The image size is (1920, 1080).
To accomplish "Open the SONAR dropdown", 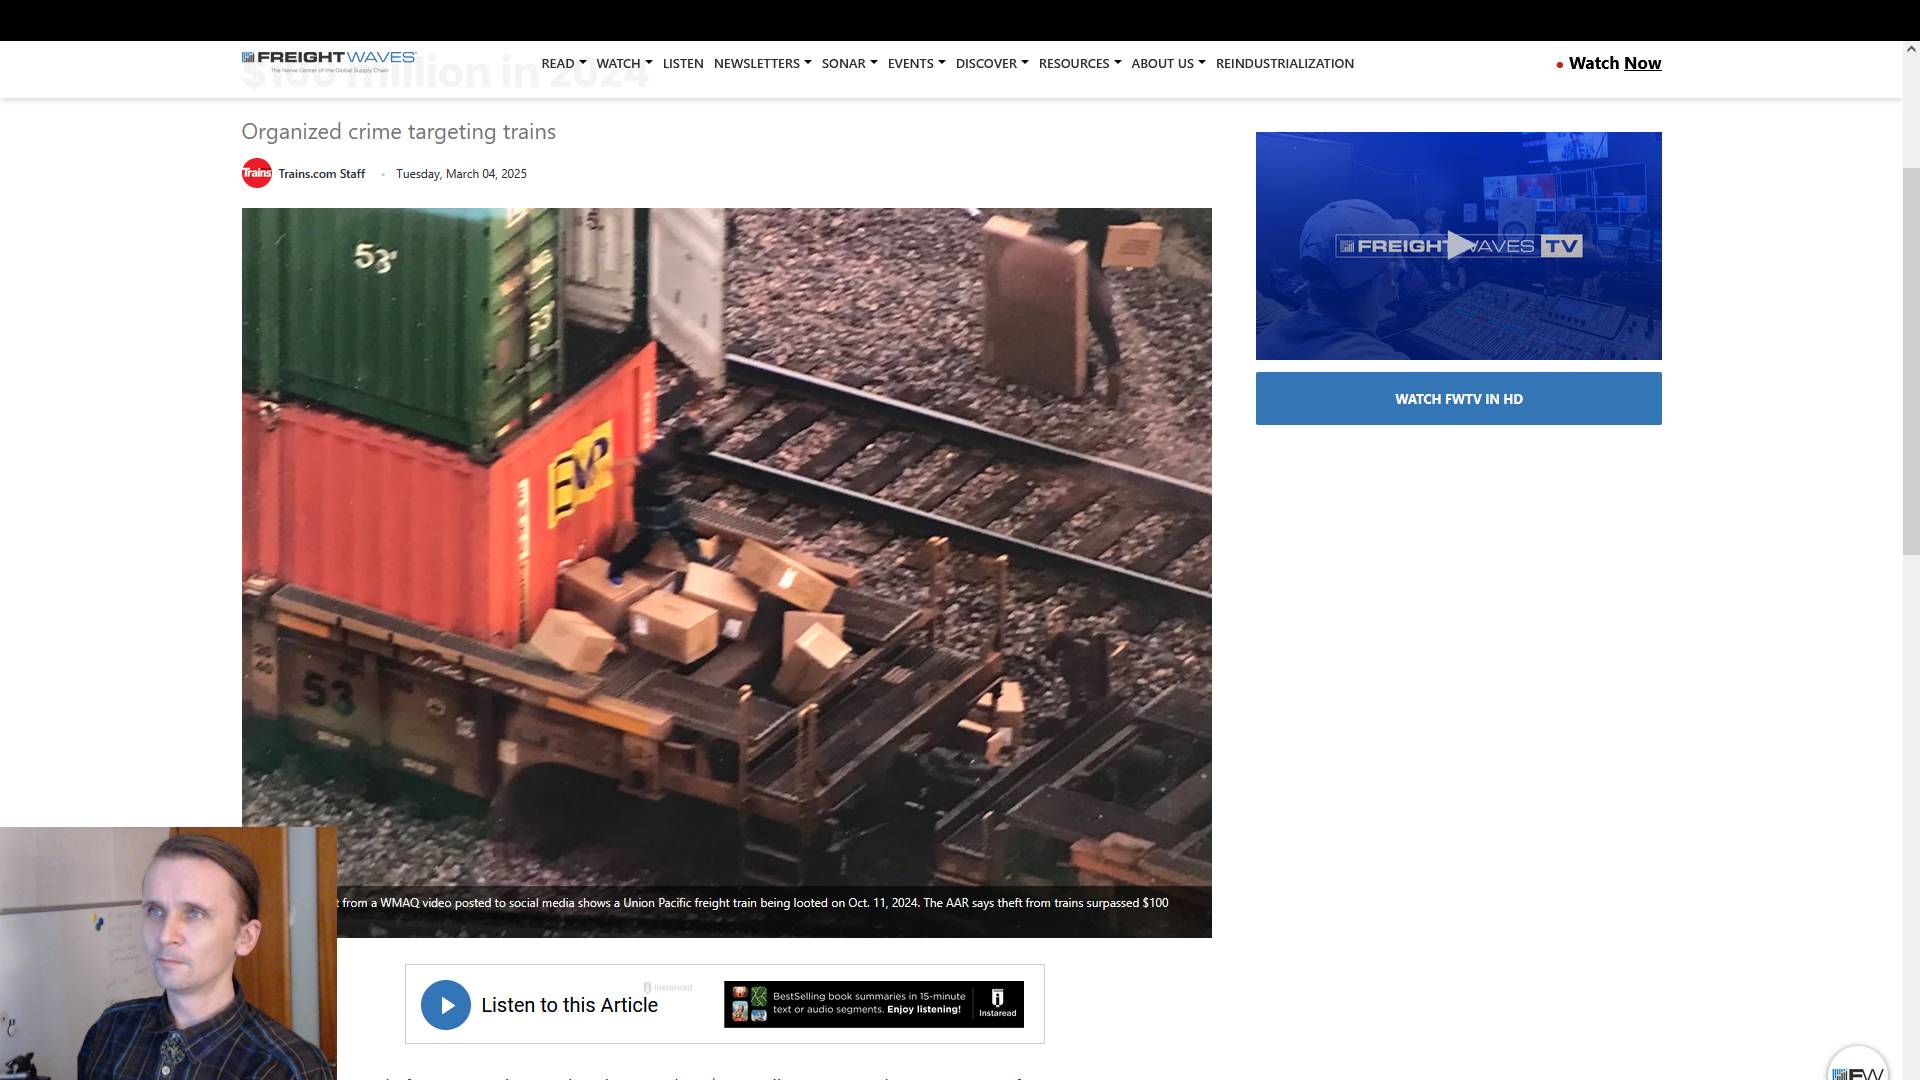I will 849,63.
